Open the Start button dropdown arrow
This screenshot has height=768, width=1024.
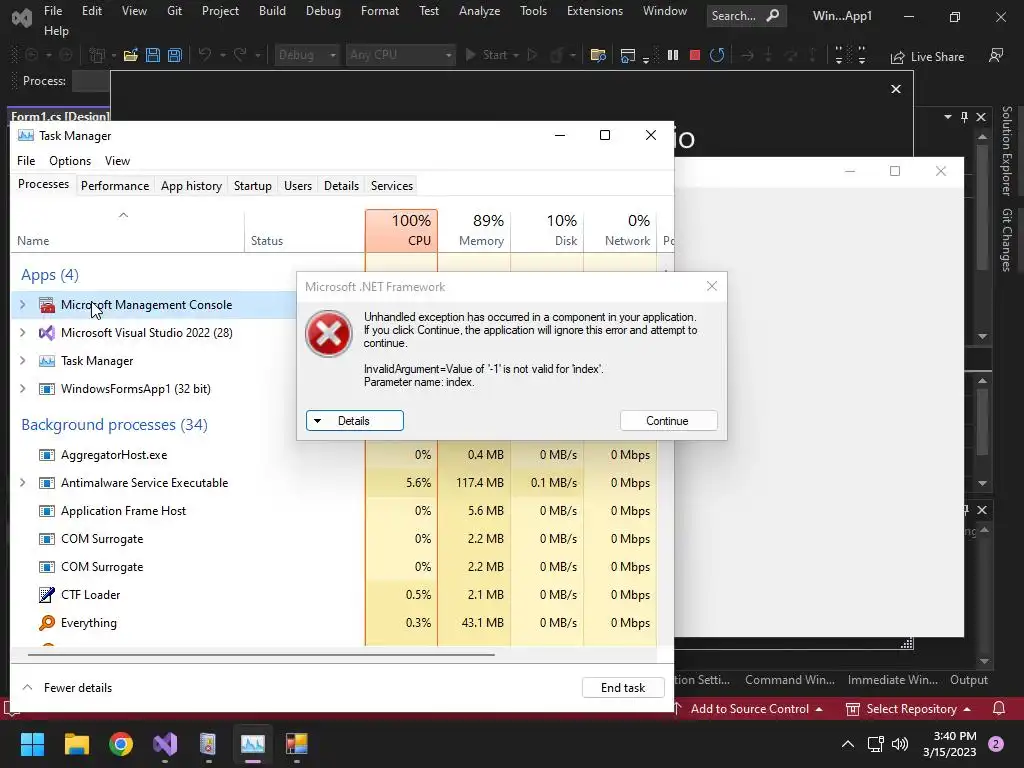(x=516, y=56)
